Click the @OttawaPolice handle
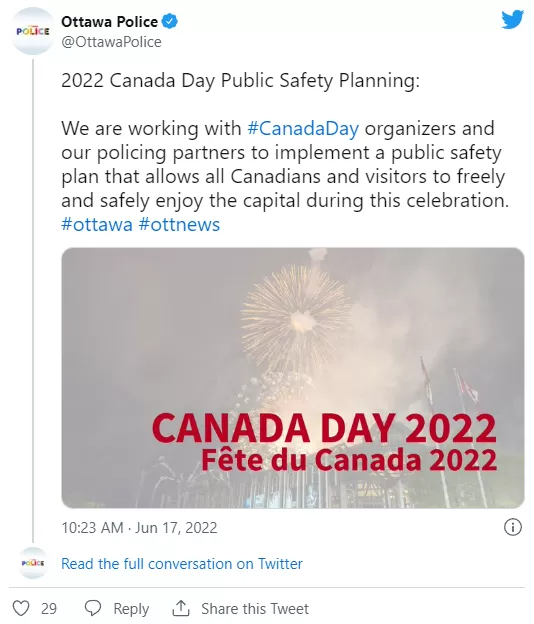 tap(111, 42)
